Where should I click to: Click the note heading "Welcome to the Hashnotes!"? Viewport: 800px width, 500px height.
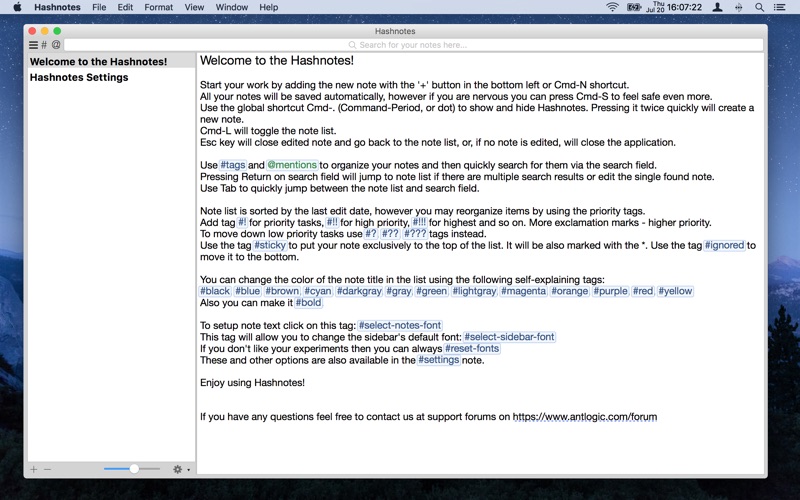(277, 60)
